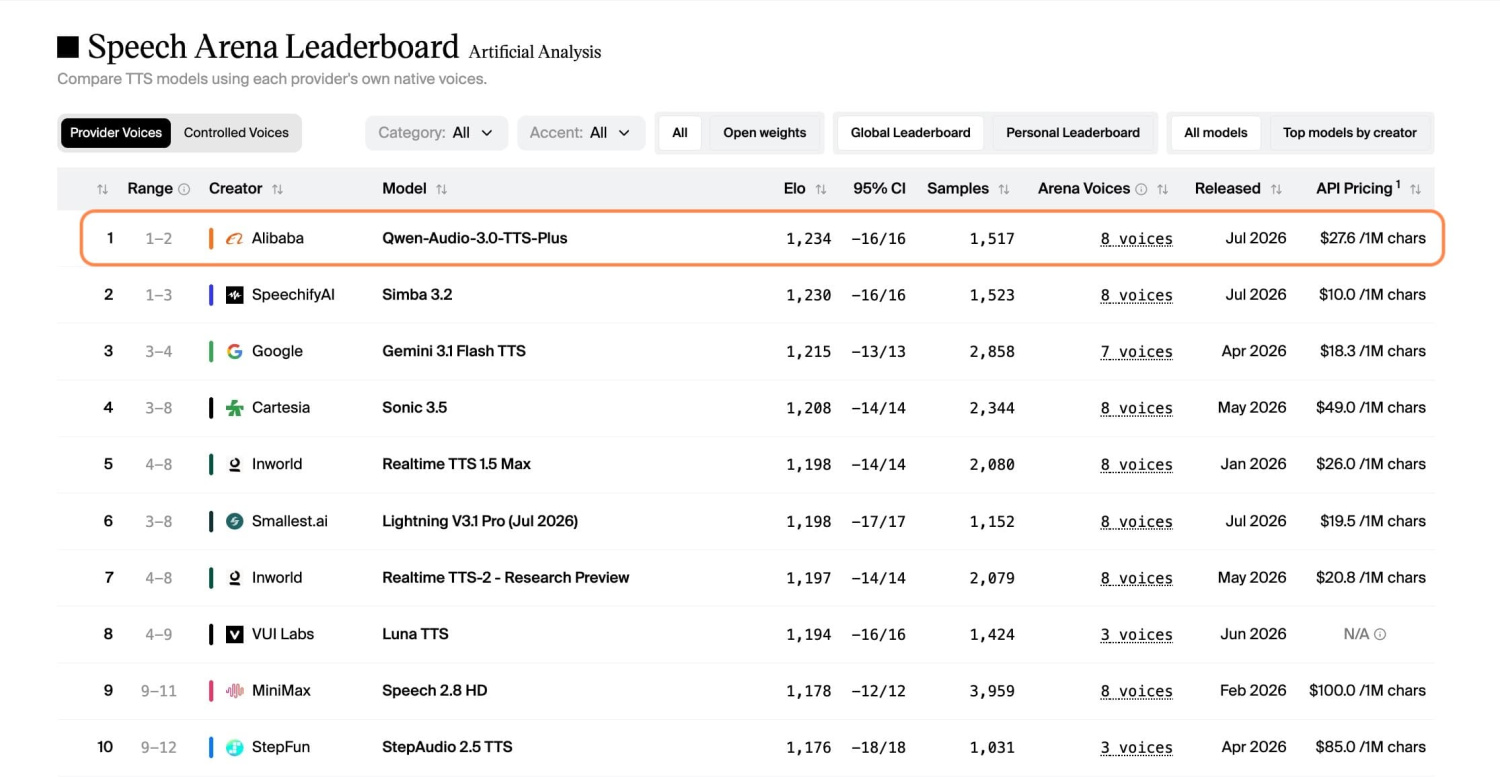Image resolution: width=1500 pixels, height=777 pixels.
Task: Sort the table by rank number column
Action: tap(102, 189)
